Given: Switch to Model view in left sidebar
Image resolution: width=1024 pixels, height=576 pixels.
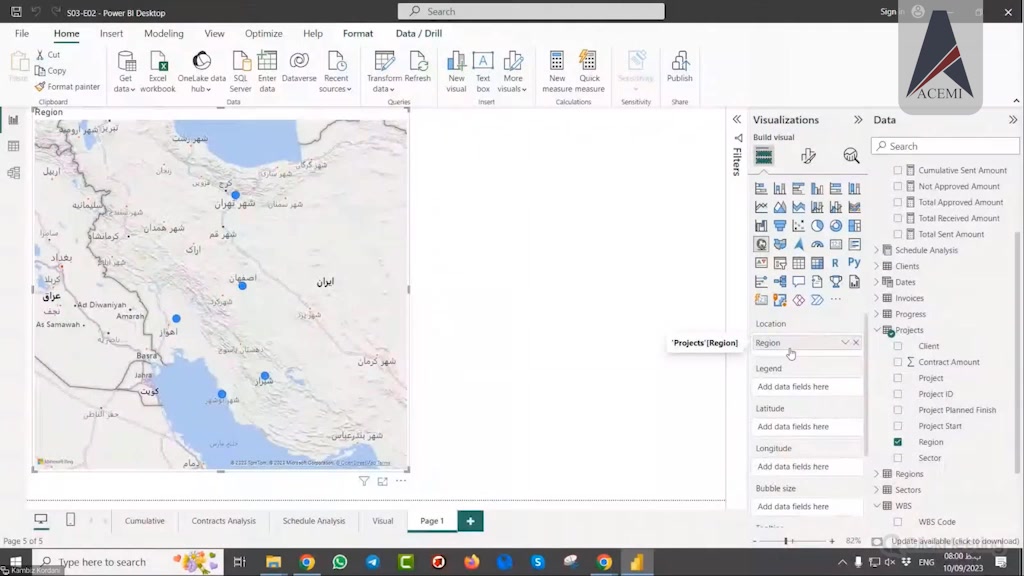Looking at the screenshot, I should tap(14, 172).
